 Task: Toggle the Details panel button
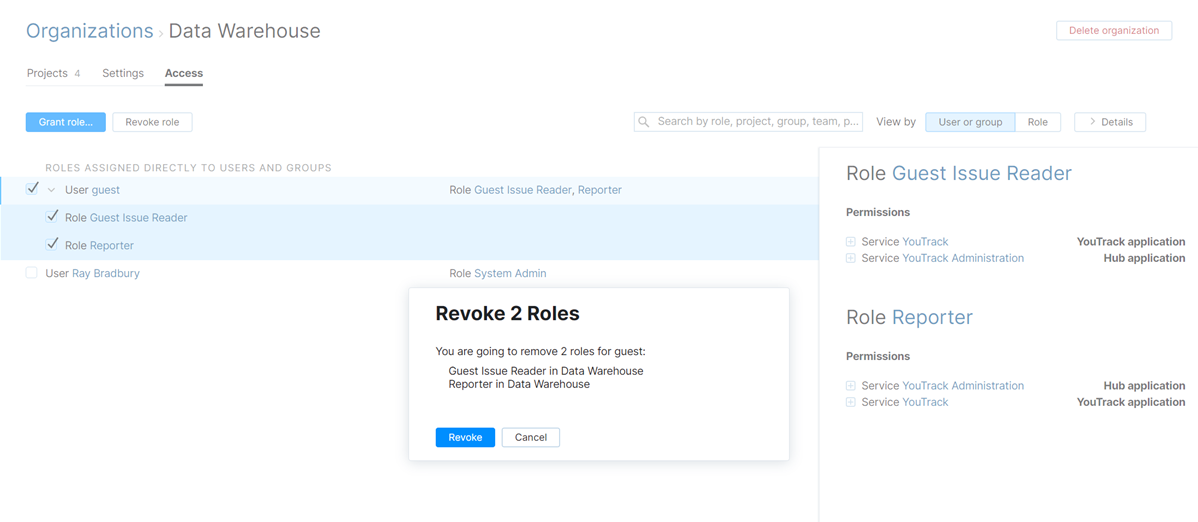point(1110,122)
